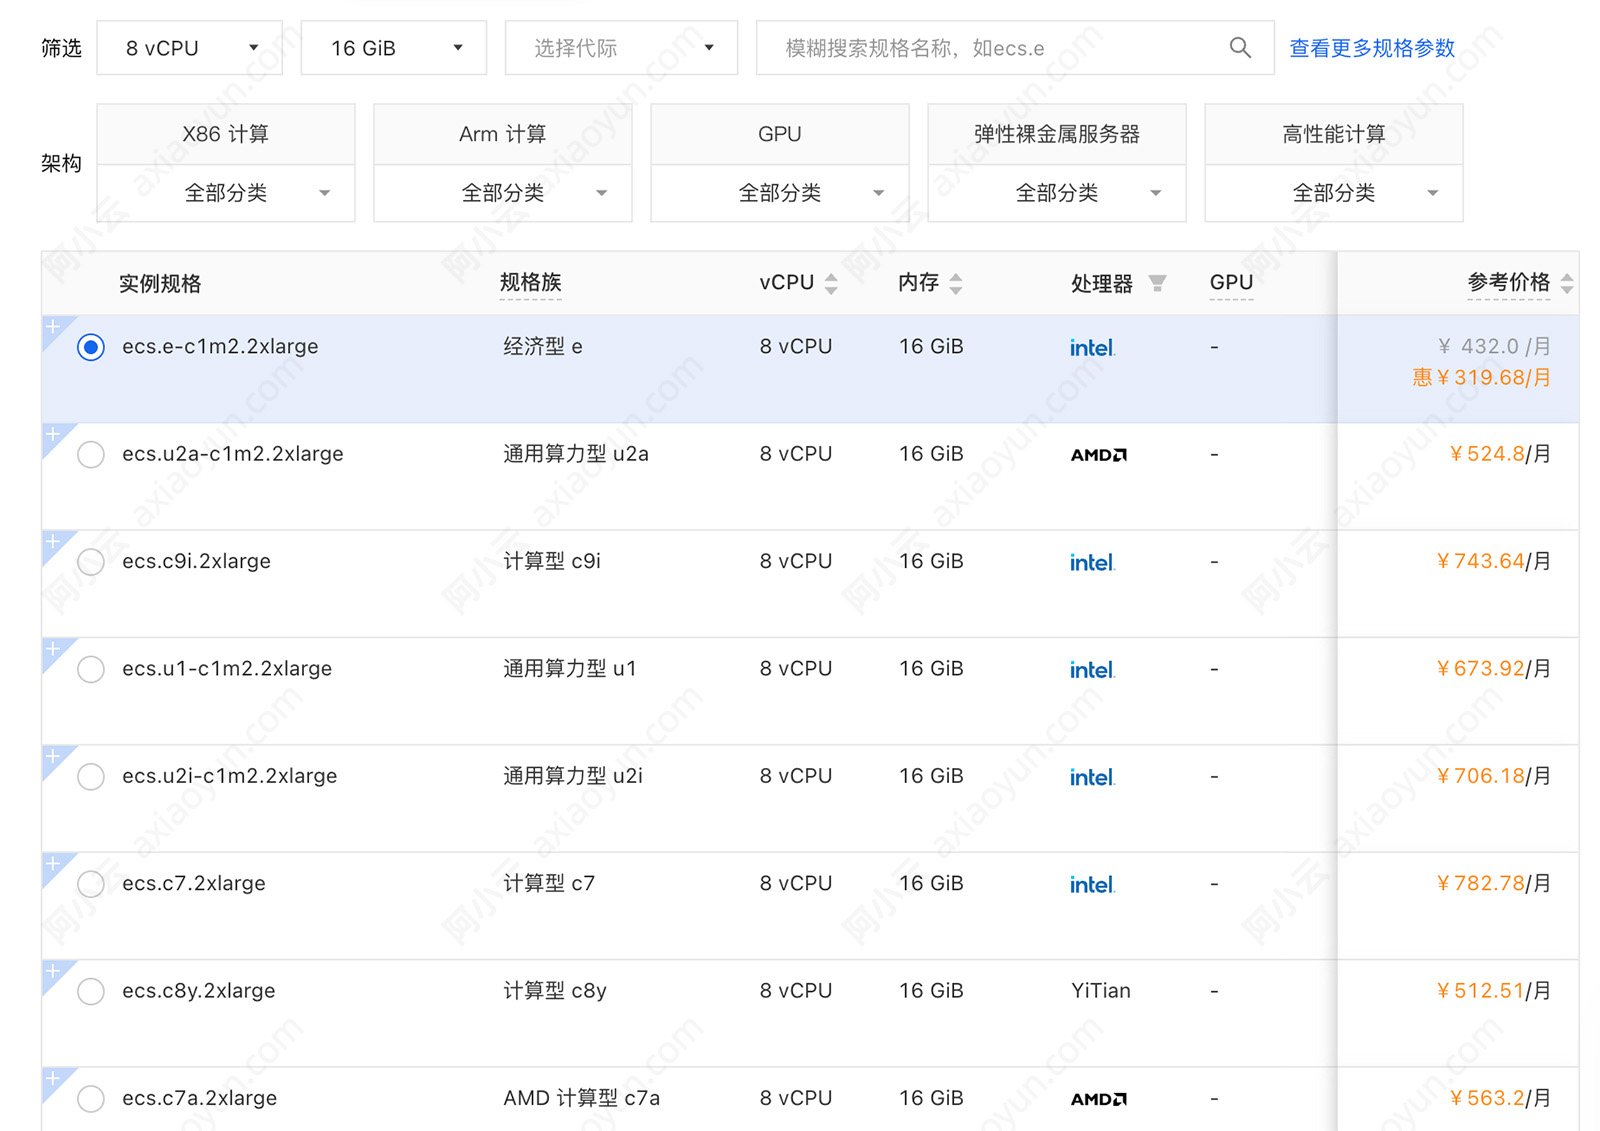Expand row ecs.u2a-c1m2.2xlarge plus corner
Screen dimensions: 1600x1131
(53, 434)
